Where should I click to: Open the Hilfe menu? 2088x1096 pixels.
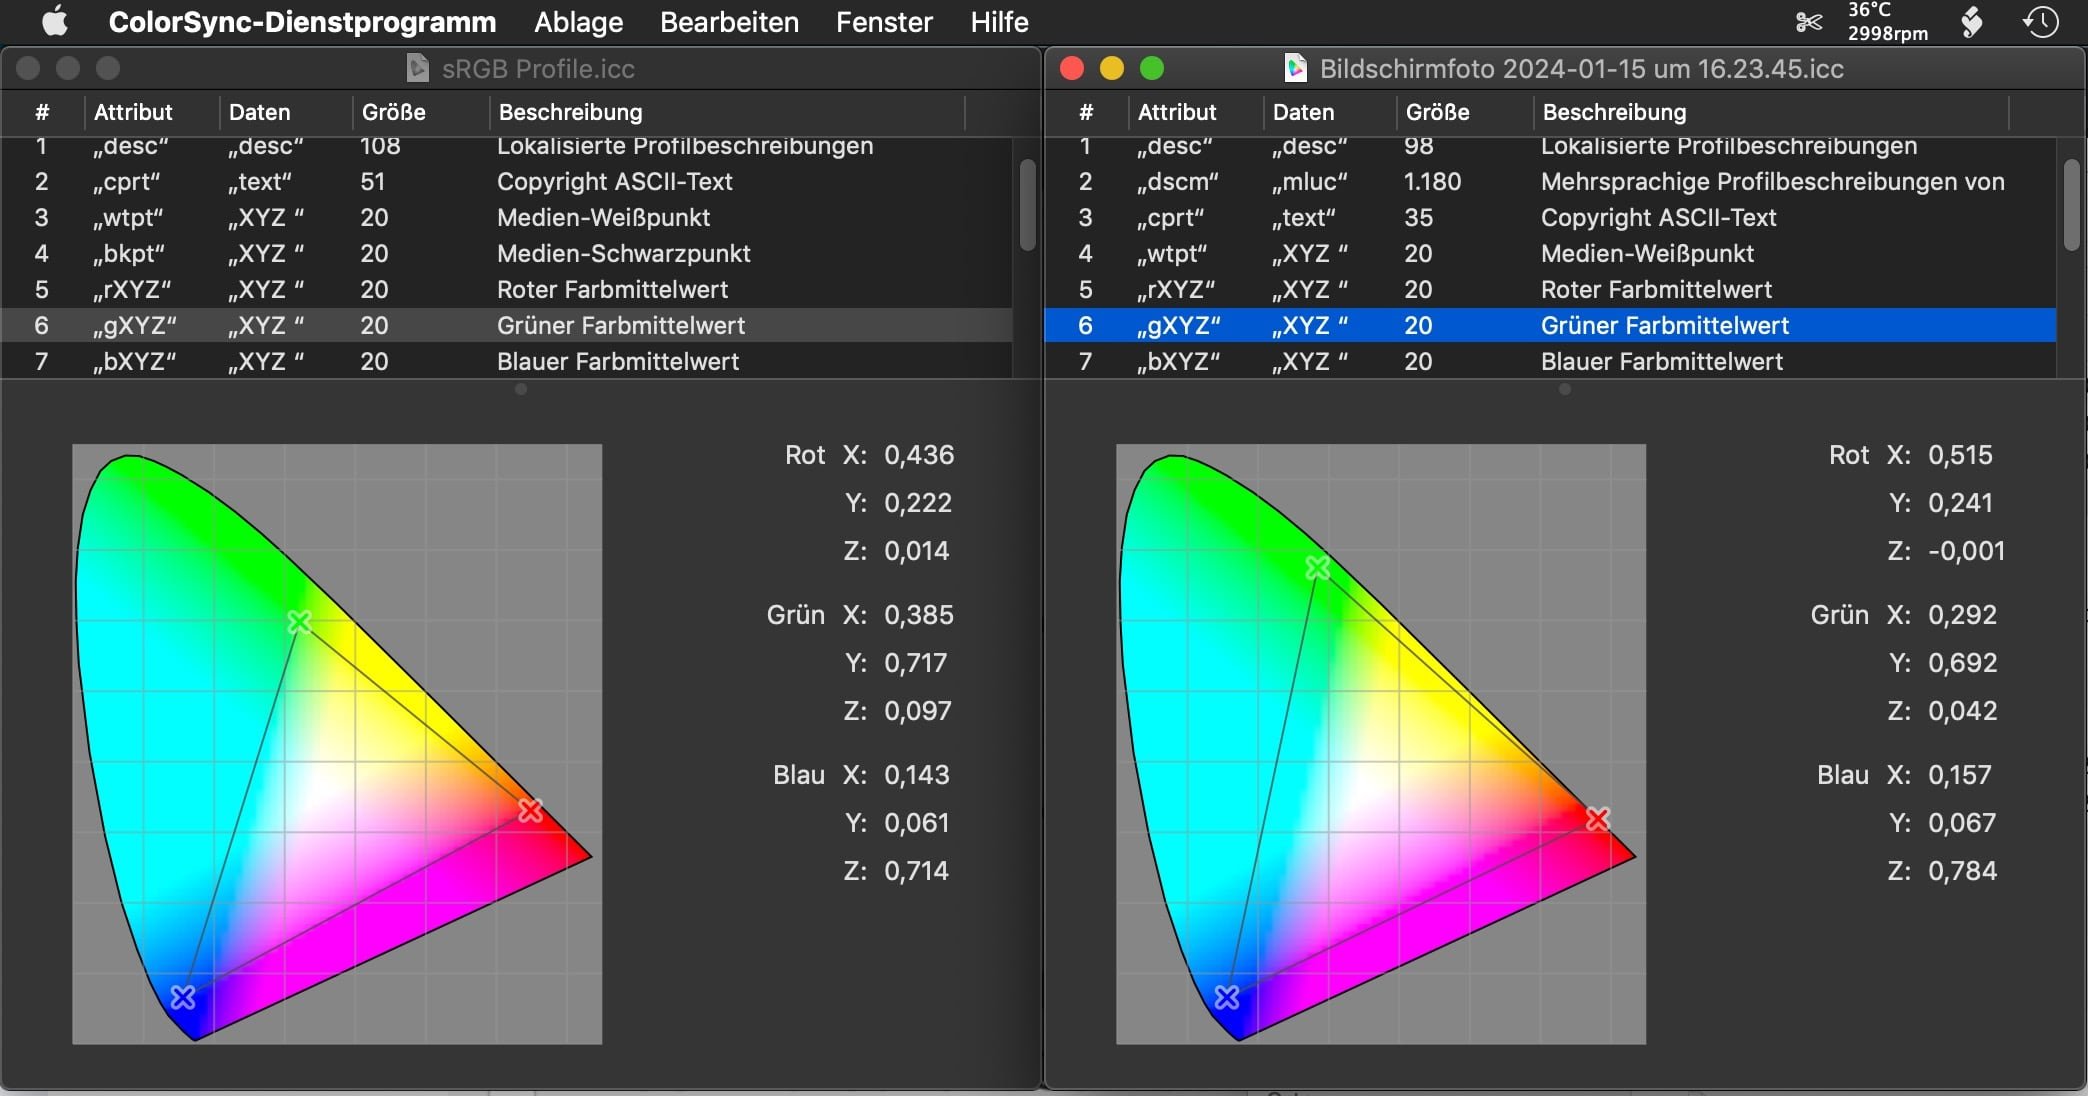999,22
